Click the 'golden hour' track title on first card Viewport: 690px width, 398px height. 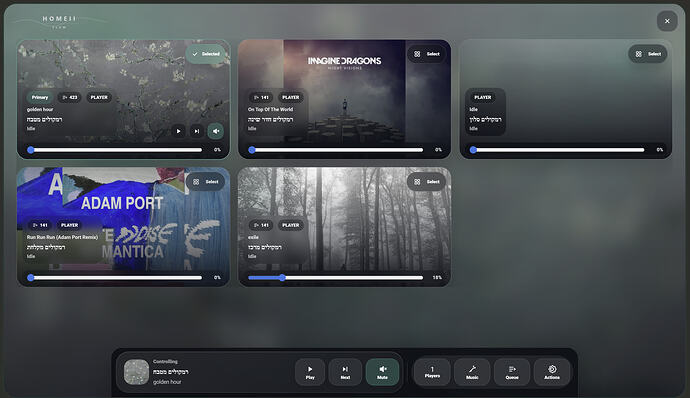tap(40, 109)
